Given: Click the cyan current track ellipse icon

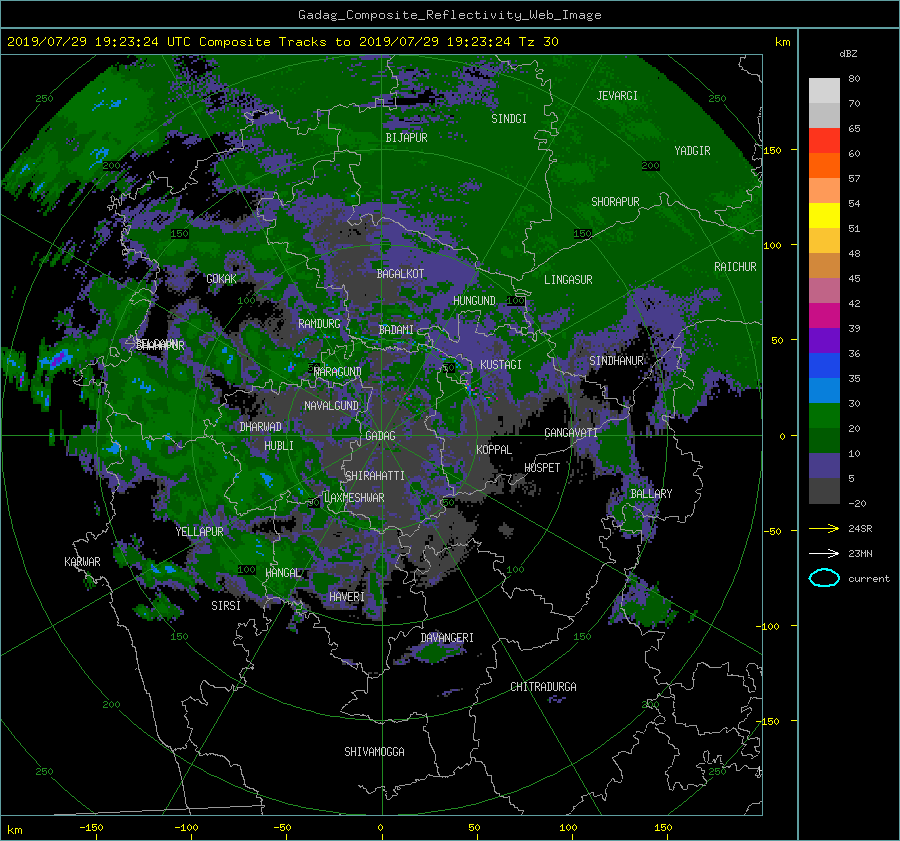Looking at the screenshot, I should (824, 578).
